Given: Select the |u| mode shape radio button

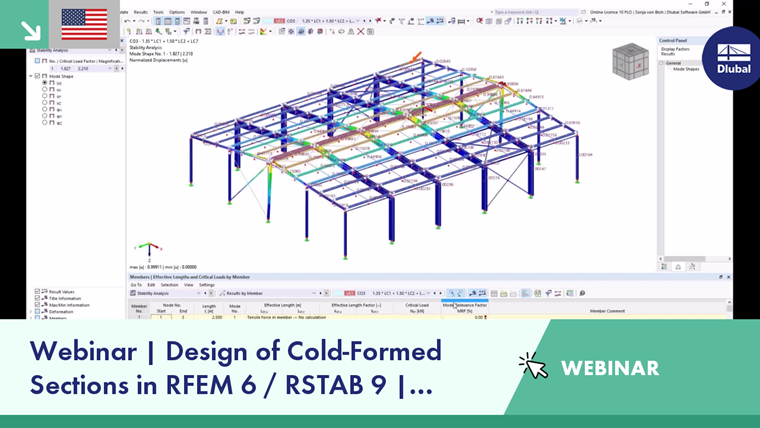Looking at the screenshot, I should point(45,83).
